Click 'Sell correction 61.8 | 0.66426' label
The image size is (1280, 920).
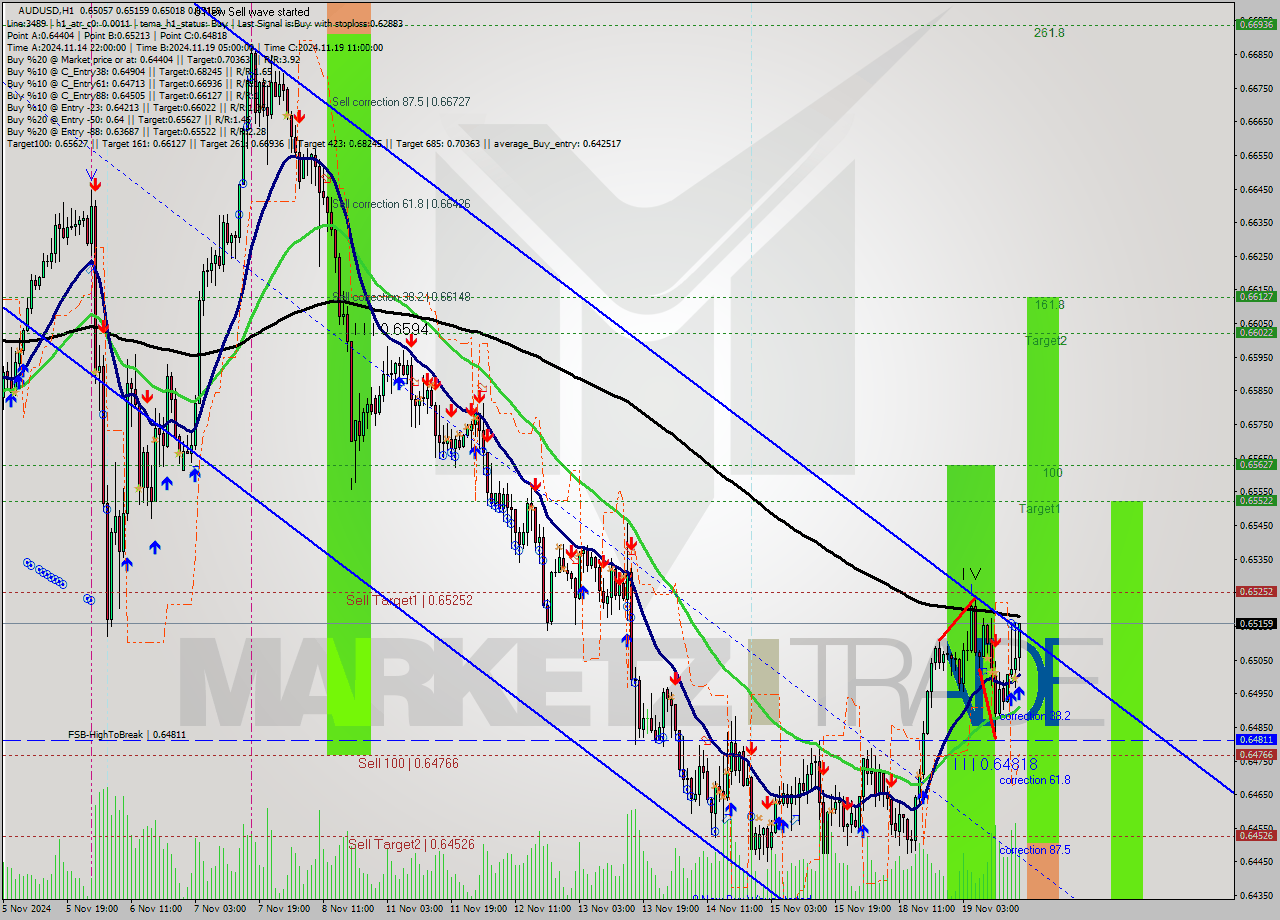click(401, 204)
